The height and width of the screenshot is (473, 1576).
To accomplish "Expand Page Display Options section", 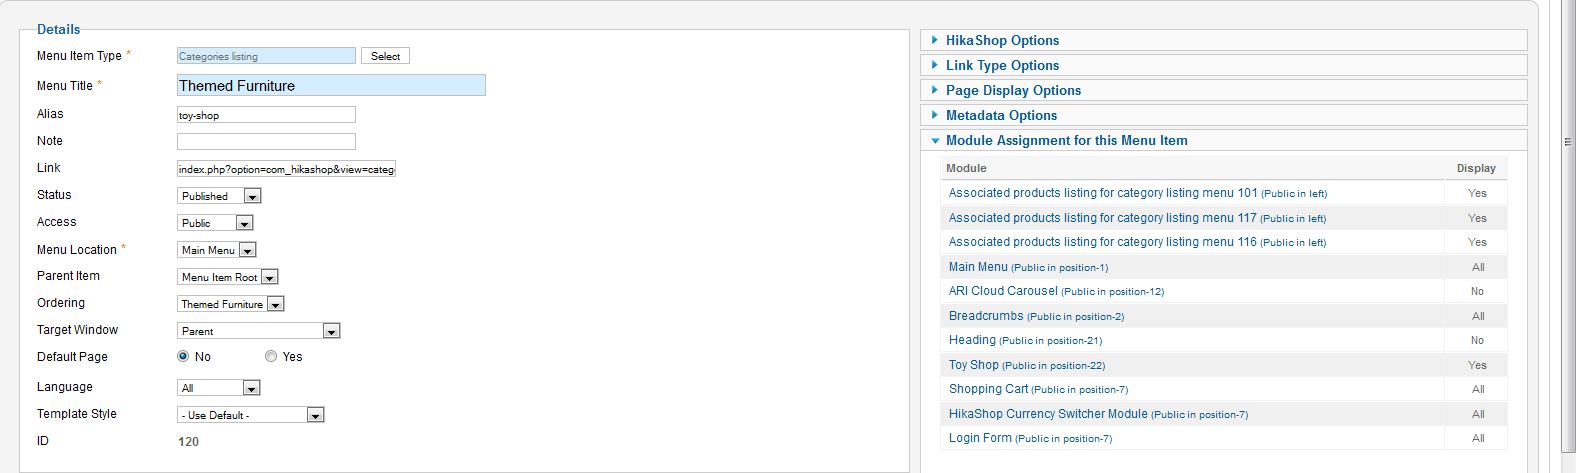I will click(1013, 91).
